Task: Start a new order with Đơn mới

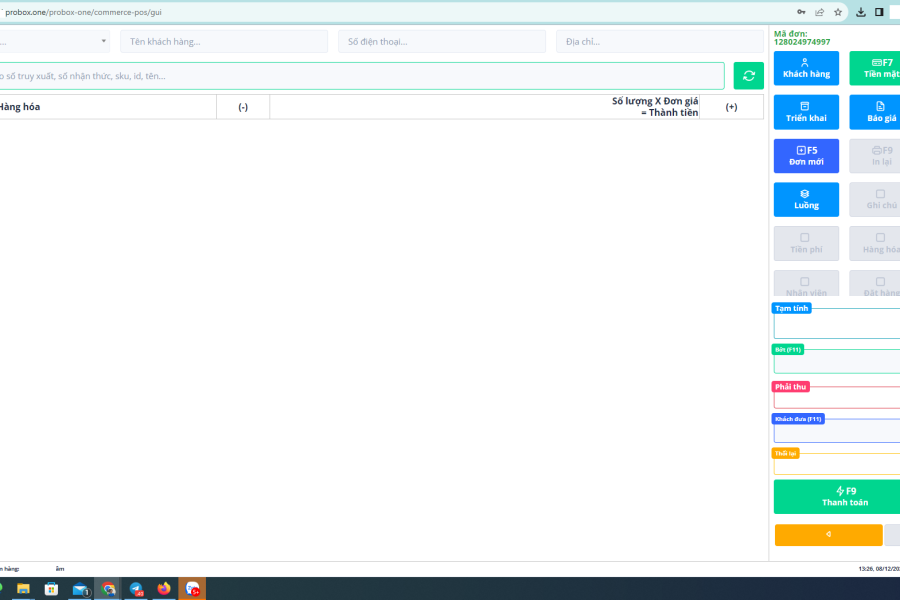Action: [806, 156]
